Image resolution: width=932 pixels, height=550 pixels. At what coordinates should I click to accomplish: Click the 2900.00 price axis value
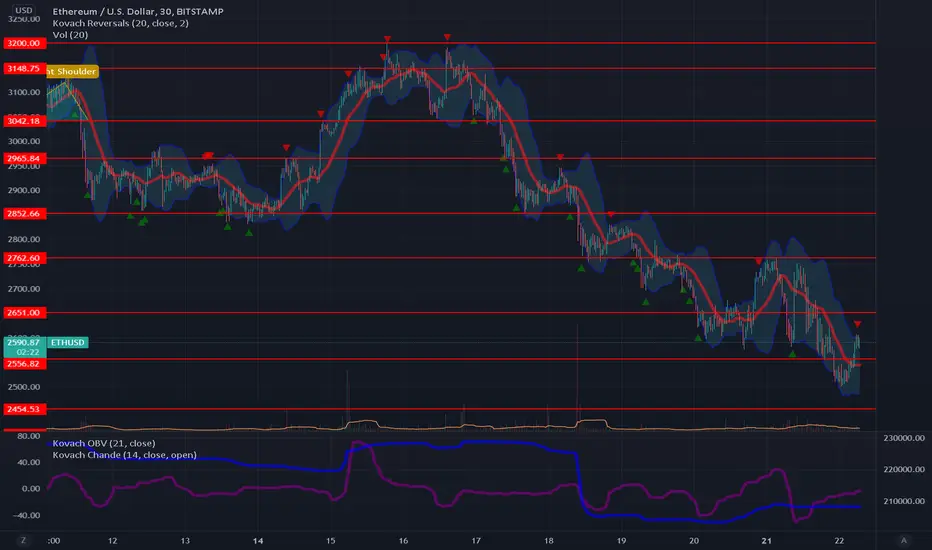pos(24,190)
